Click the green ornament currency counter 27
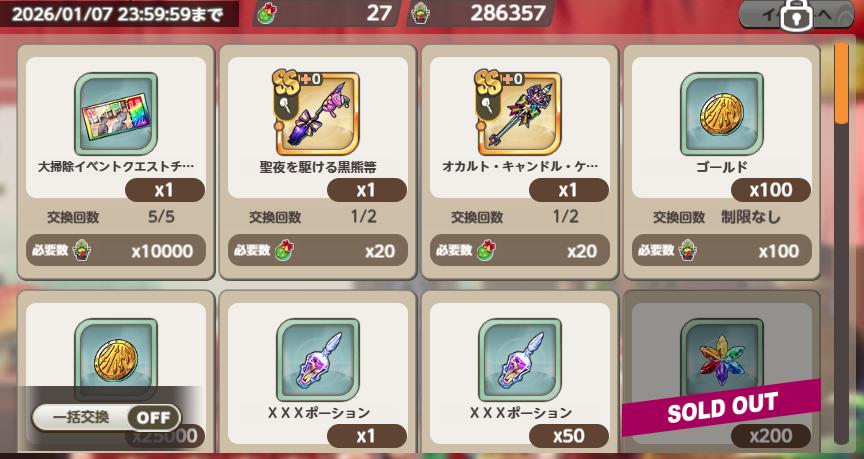 coord(327,13)
